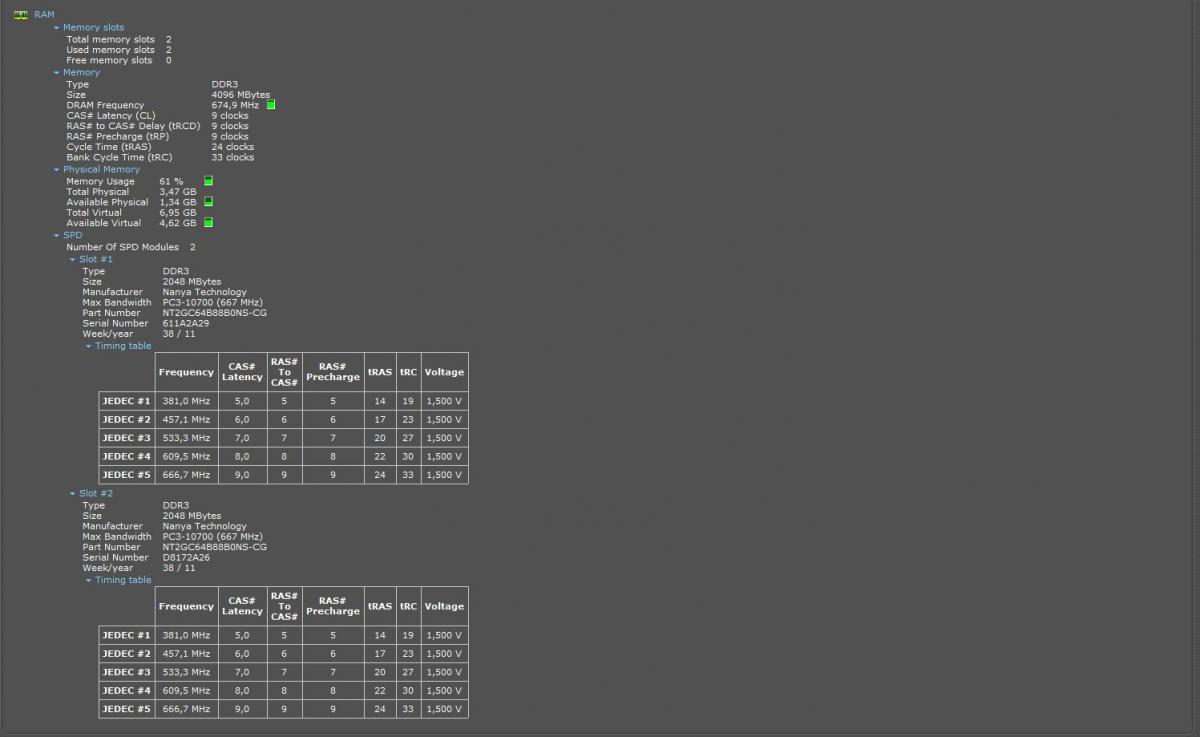Viewport: 1200px width, 737px height.
Task: Click tRC header in Slot #2 timing table
Action: pyautogui.click(x=408, y=606)
